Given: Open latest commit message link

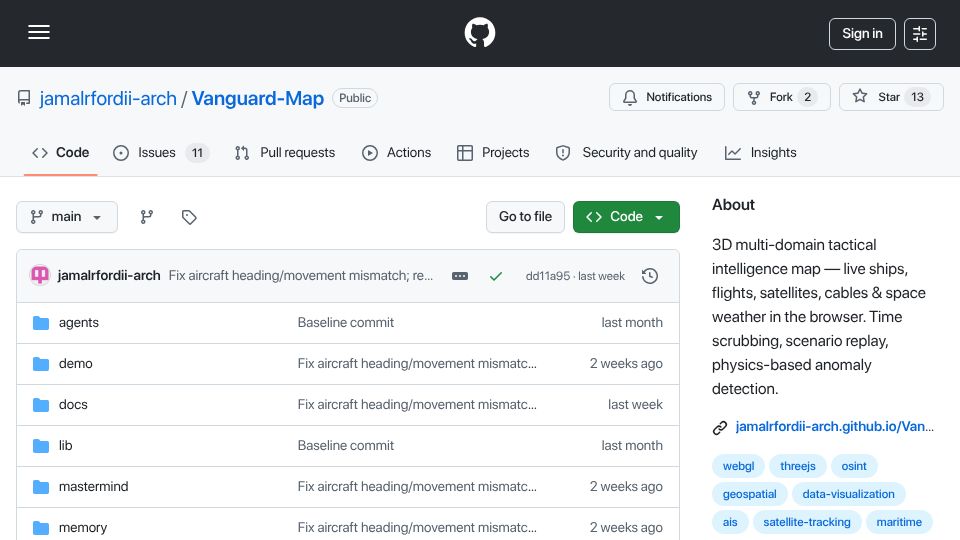Looking at the screenshot, I should pyautogui.click(x=301, y=276).
